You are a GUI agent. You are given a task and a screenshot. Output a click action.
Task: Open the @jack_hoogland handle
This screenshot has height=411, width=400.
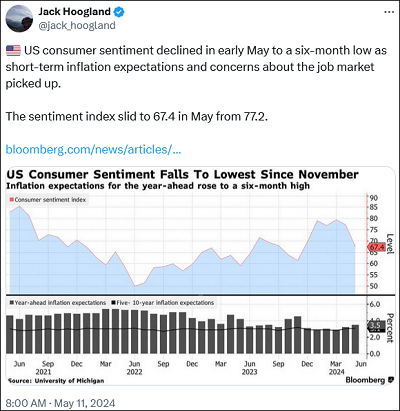click(x=77, y=25)
